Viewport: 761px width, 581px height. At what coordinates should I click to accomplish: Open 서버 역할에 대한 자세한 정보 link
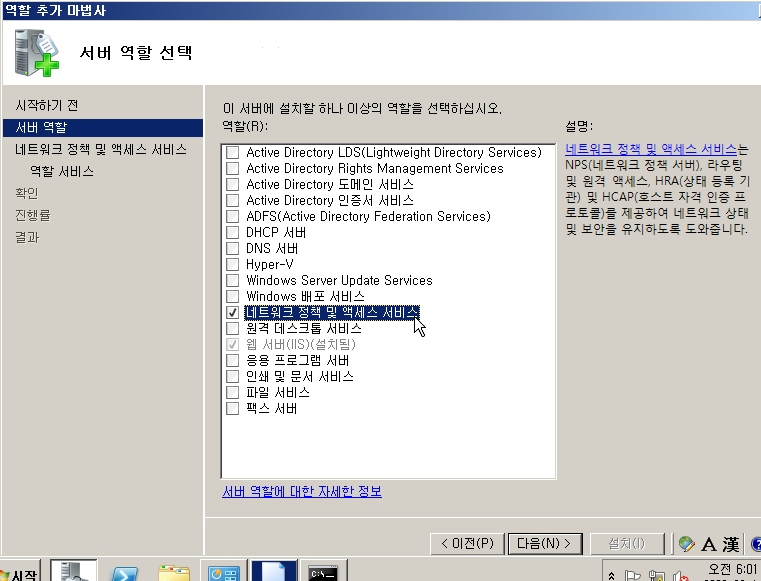(x=302, y=492)
